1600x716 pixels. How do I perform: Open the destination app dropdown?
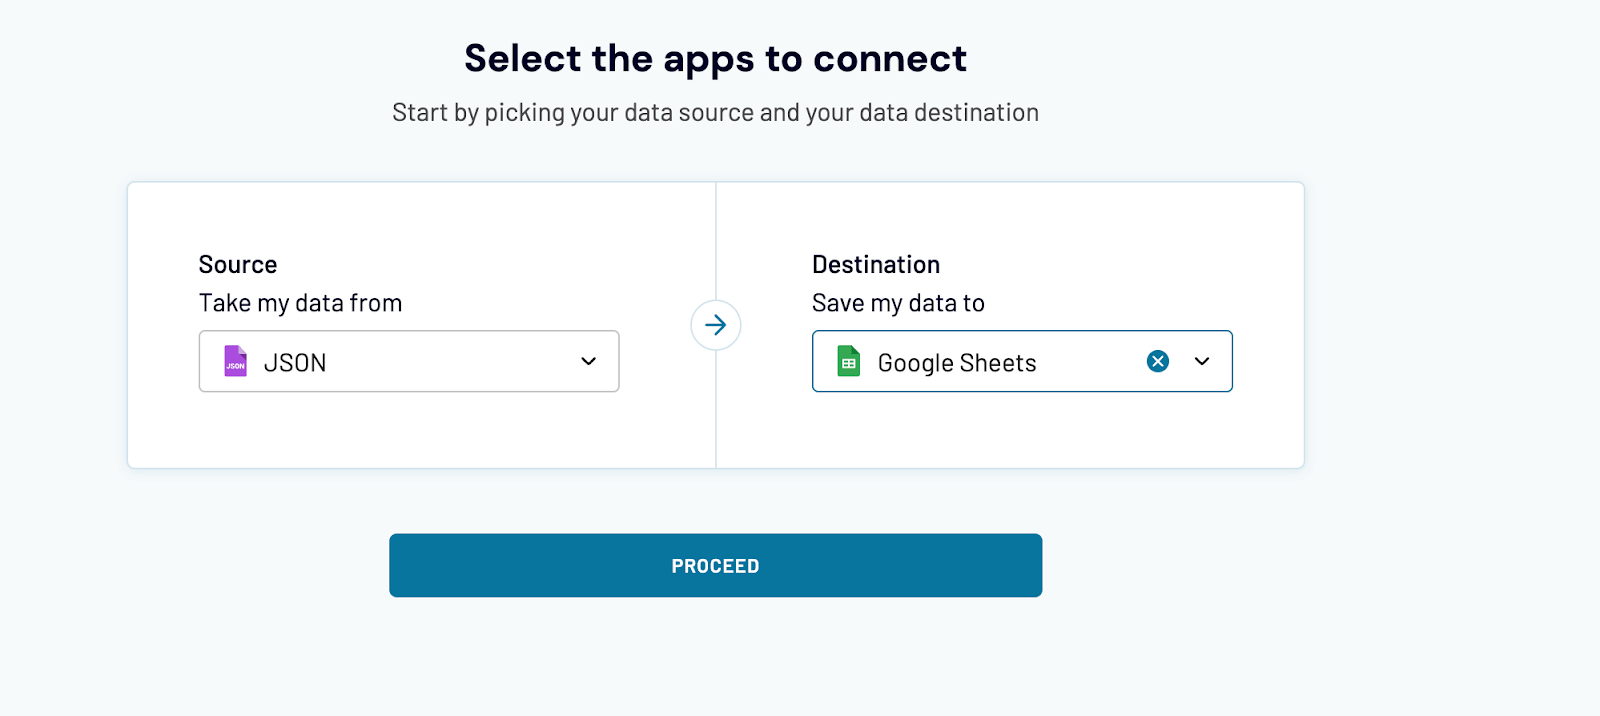pyautogui.click(x=1201, y=362)
